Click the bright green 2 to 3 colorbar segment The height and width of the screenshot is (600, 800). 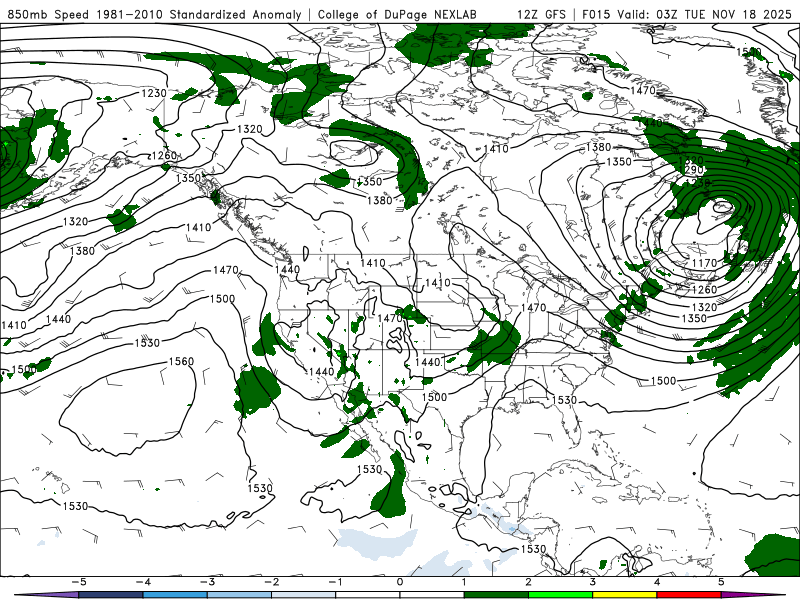coord(561,595)
